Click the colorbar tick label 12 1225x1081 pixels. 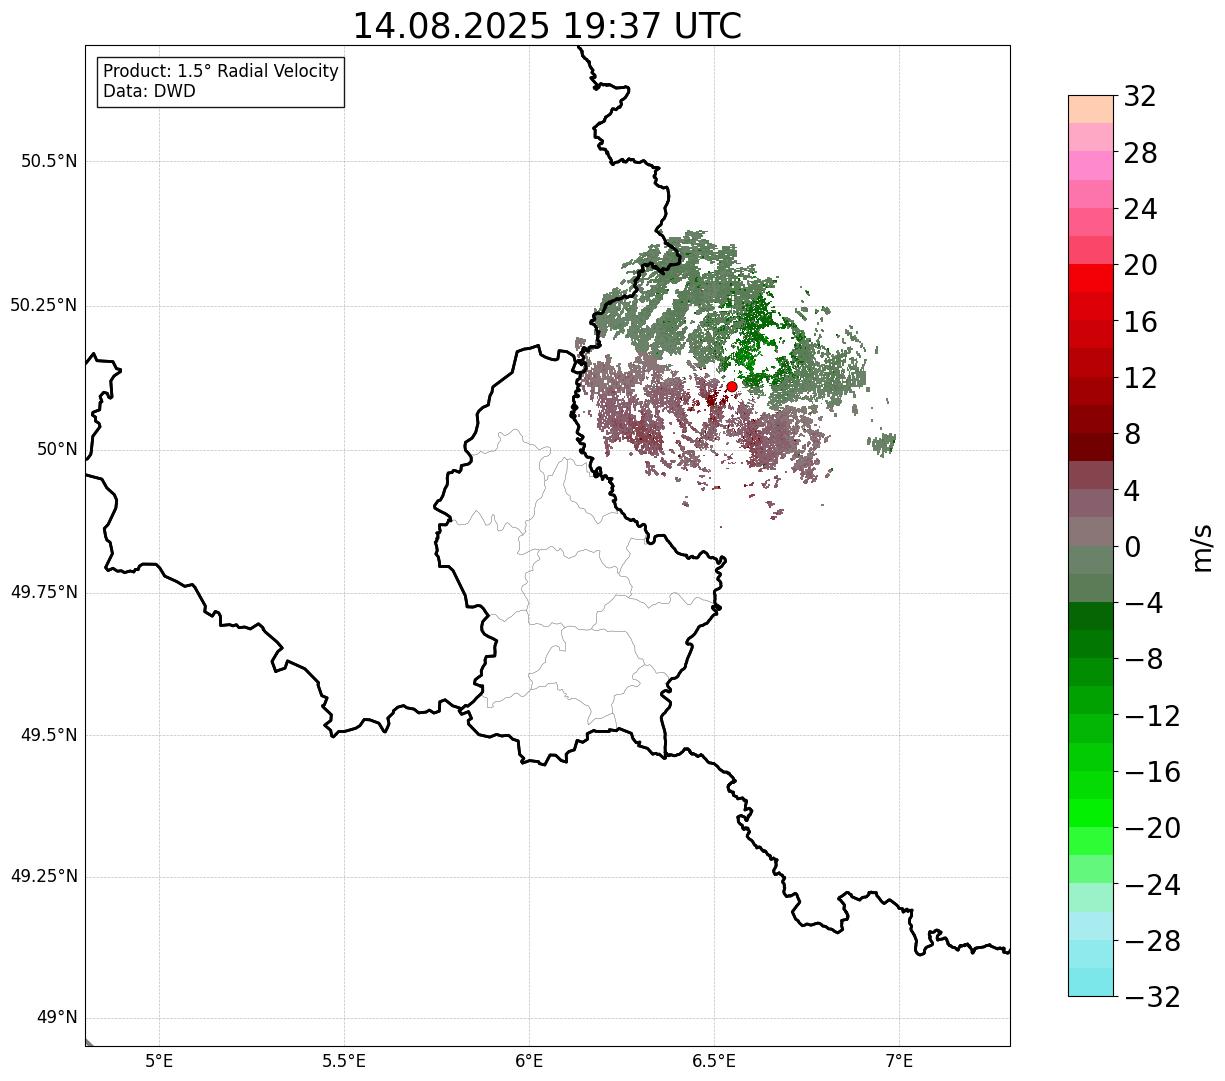click(1140, 378)
